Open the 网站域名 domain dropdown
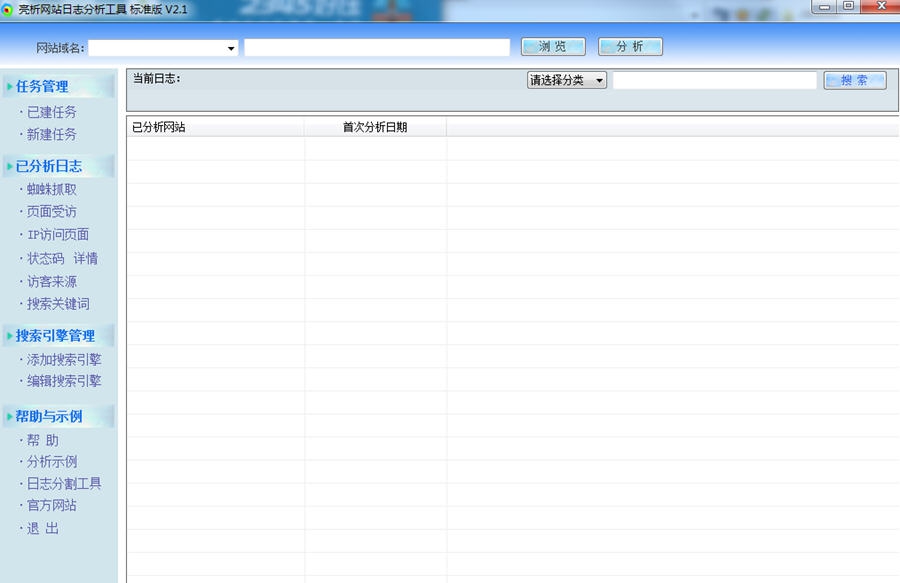Image resolution: width=900 pixels, height=583 pixels. [x=230, y=47]
